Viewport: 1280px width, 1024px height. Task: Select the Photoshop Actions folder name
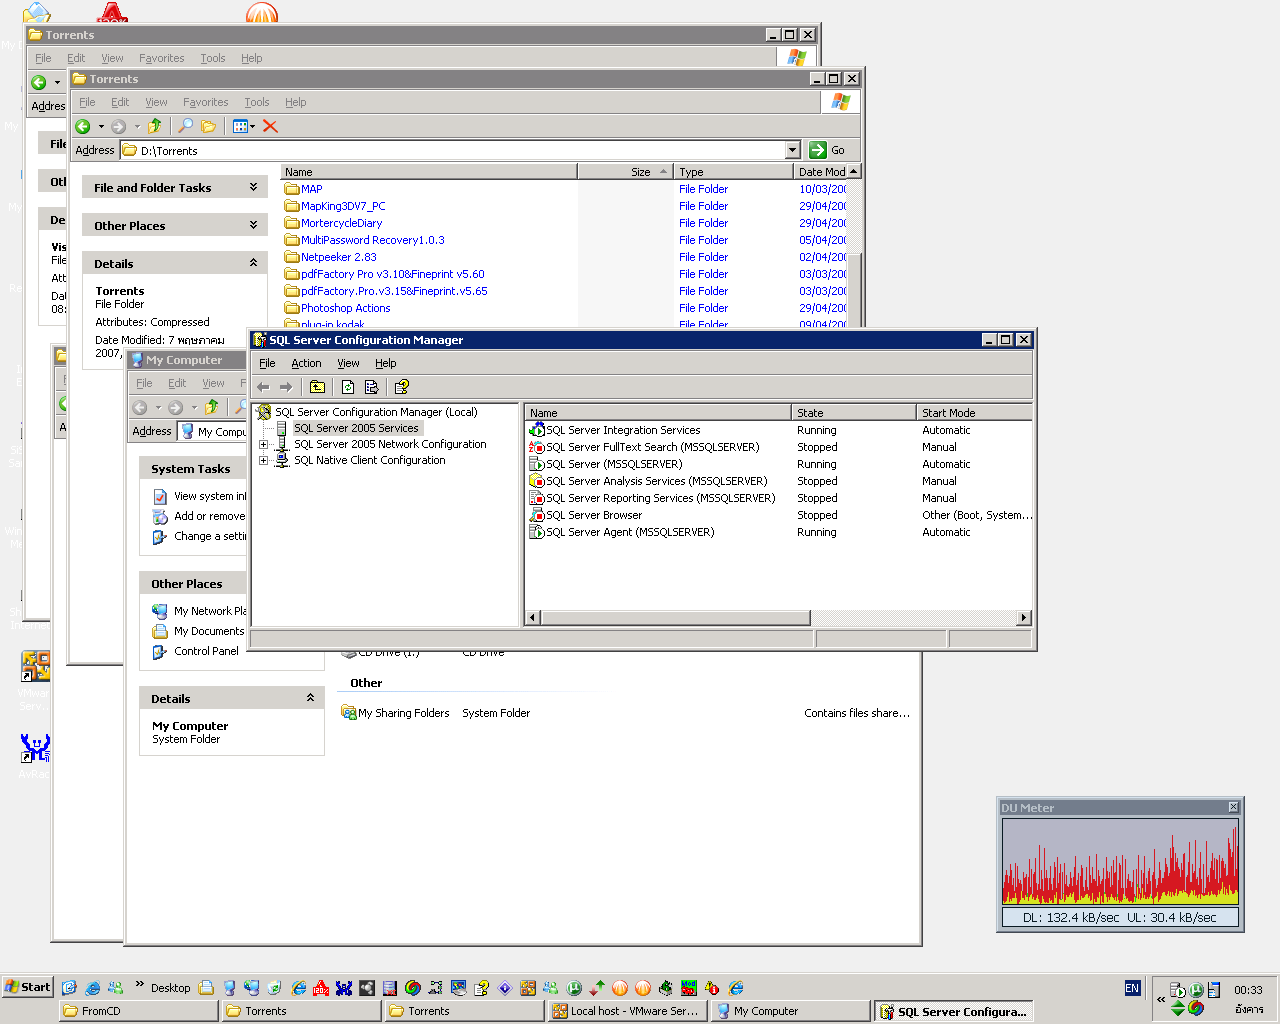[346, 308]
